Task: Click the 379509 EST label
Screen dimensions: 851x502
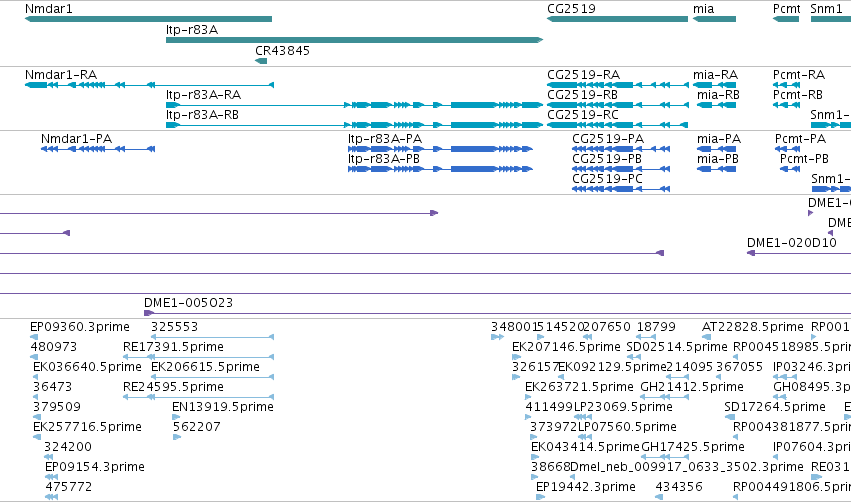Action: [x=57, y=406]
